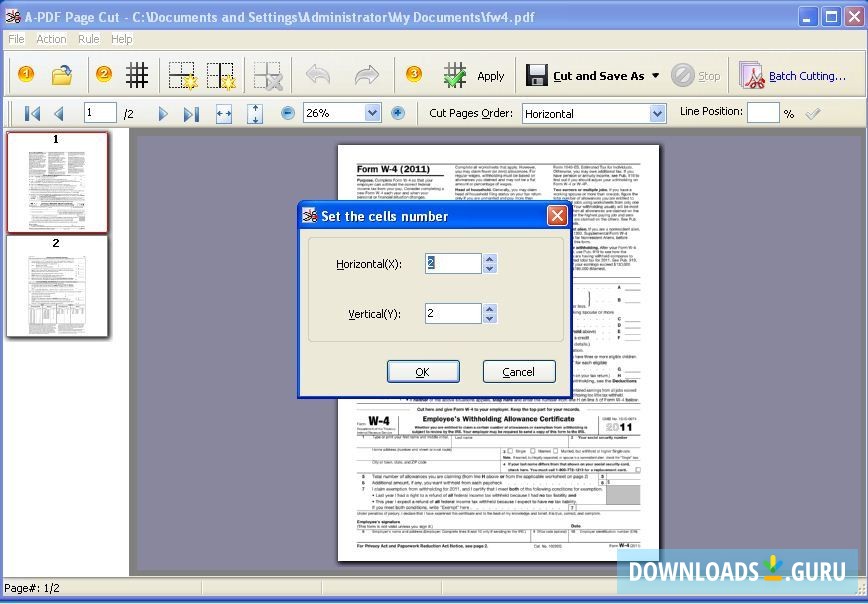The image size is (868, 604).
Task: Open the grid cells cut tool
Action: pos(137,75)
